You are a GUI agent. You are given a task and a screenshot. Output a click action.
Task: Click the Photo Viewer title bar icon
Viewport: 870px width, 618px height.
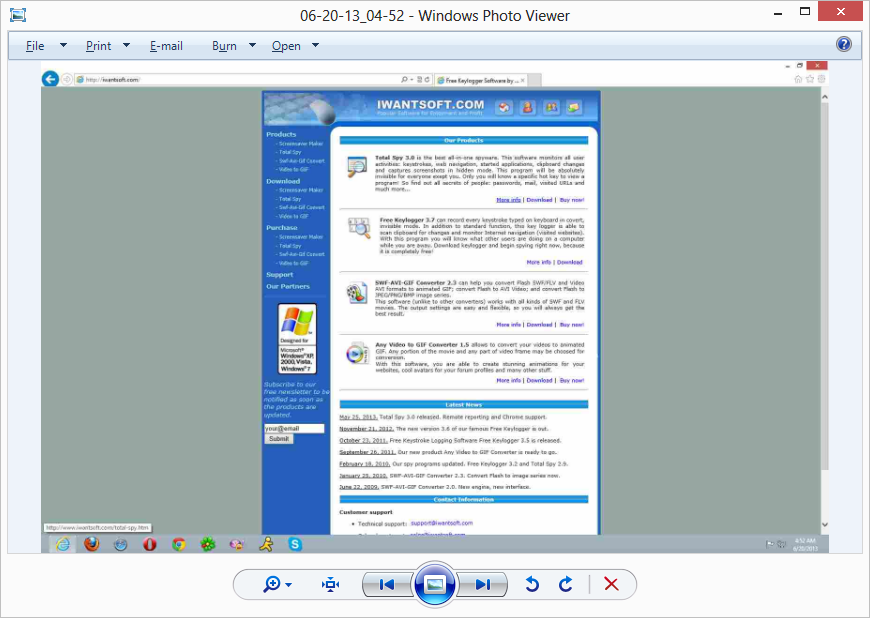pyautogui.click(x=17, y=15)
